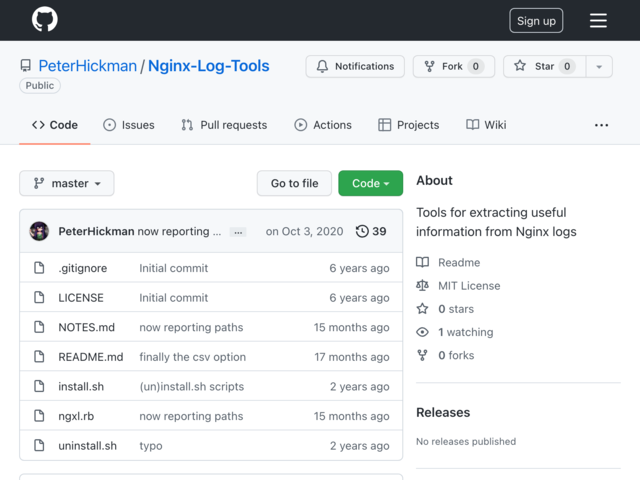Switch to the Code tab
640x480 pixels.
[55, 125]
